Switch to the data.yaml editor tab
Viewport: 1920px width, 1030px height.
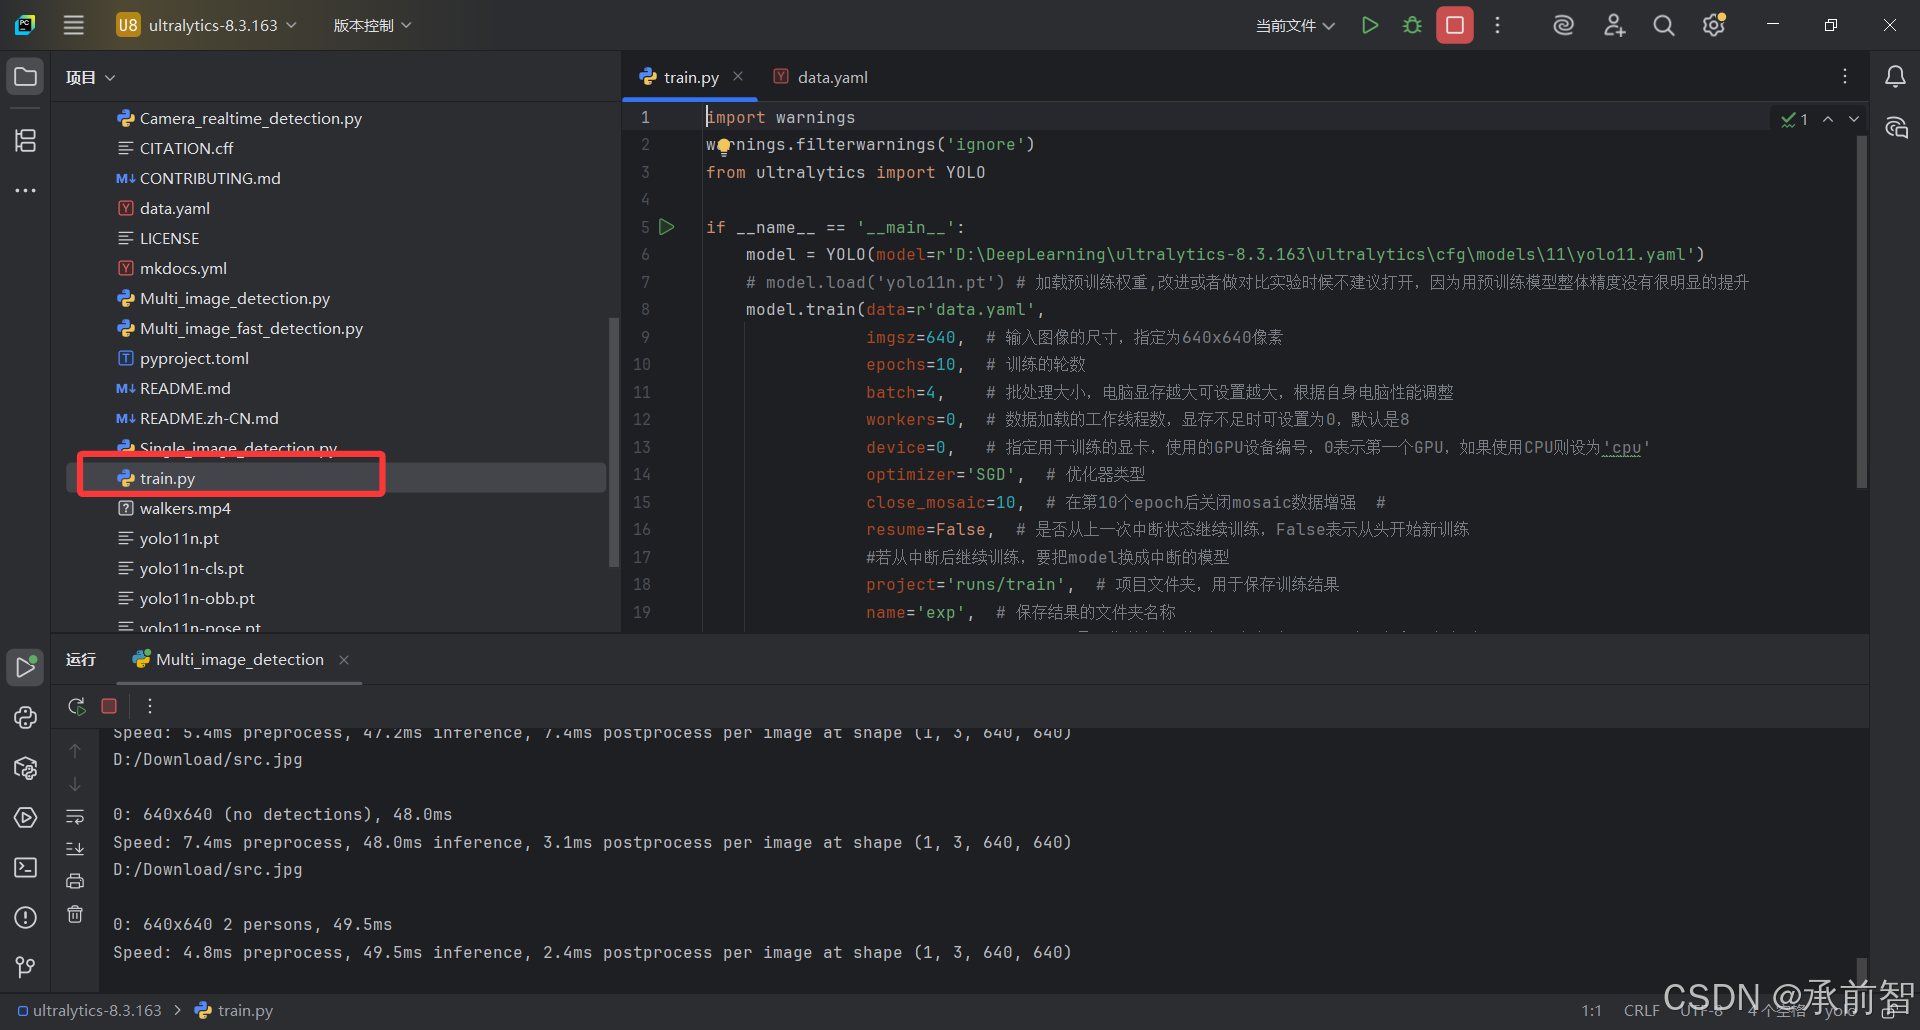click(x=821, y=77)
